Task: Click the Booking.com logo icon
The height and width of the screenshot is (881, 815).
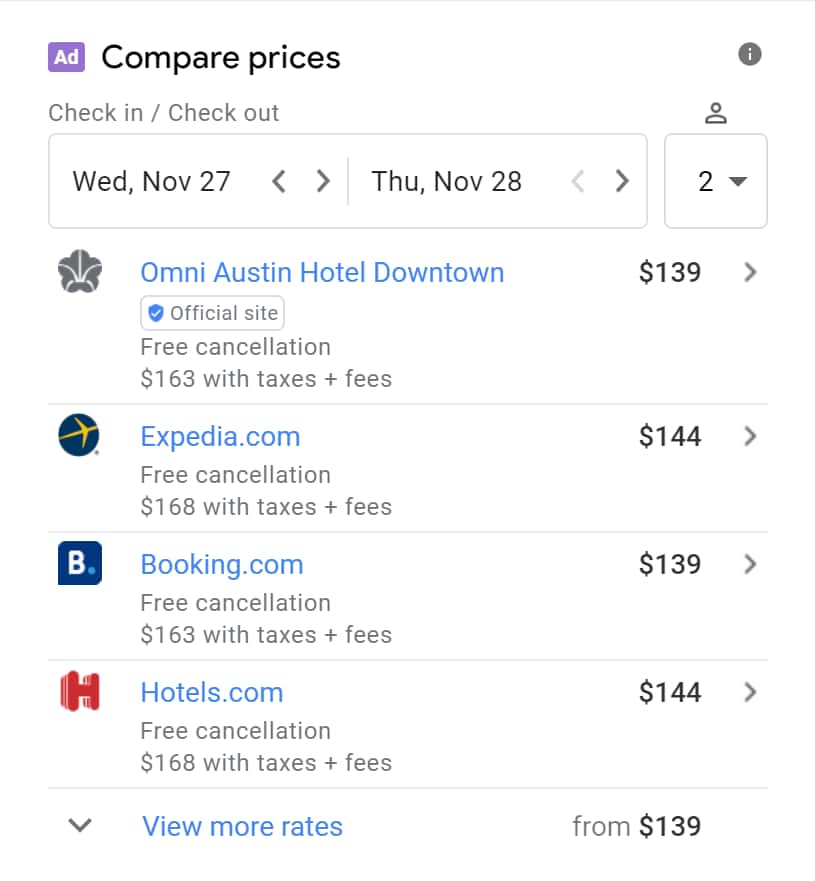Action: coord(80,564)
